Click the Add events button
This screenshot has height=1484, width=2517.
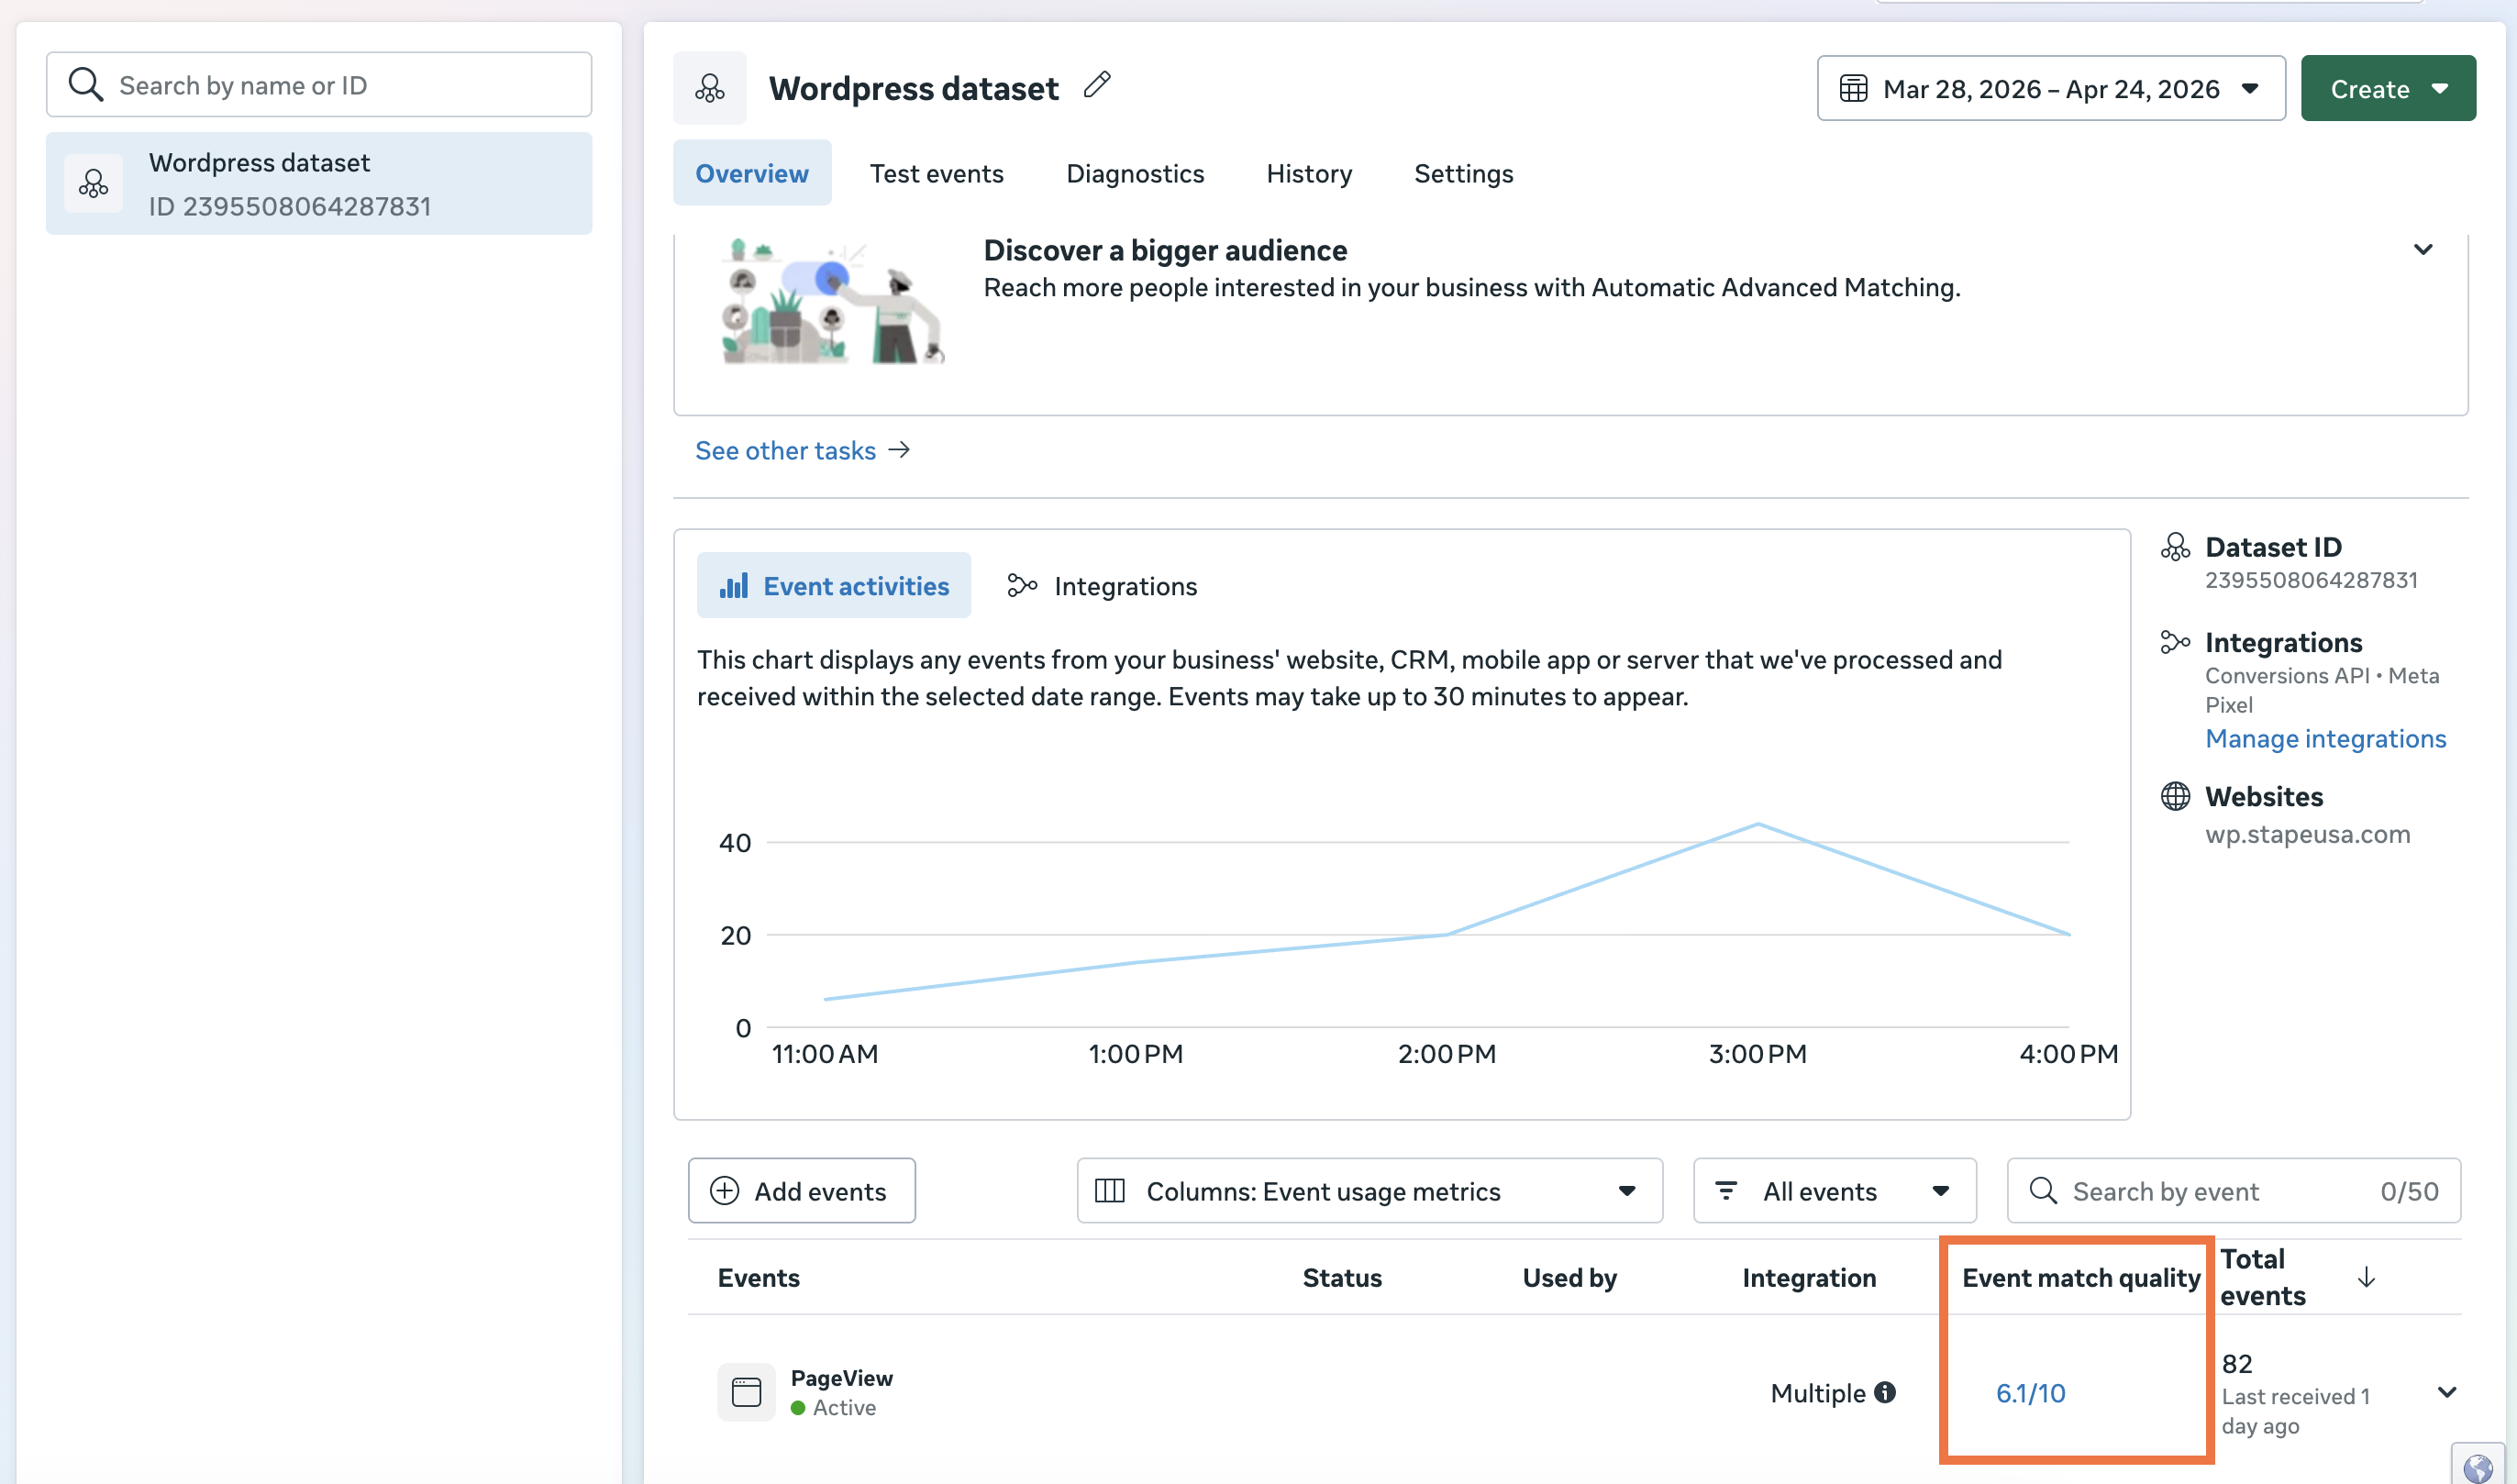[801, 1191]
